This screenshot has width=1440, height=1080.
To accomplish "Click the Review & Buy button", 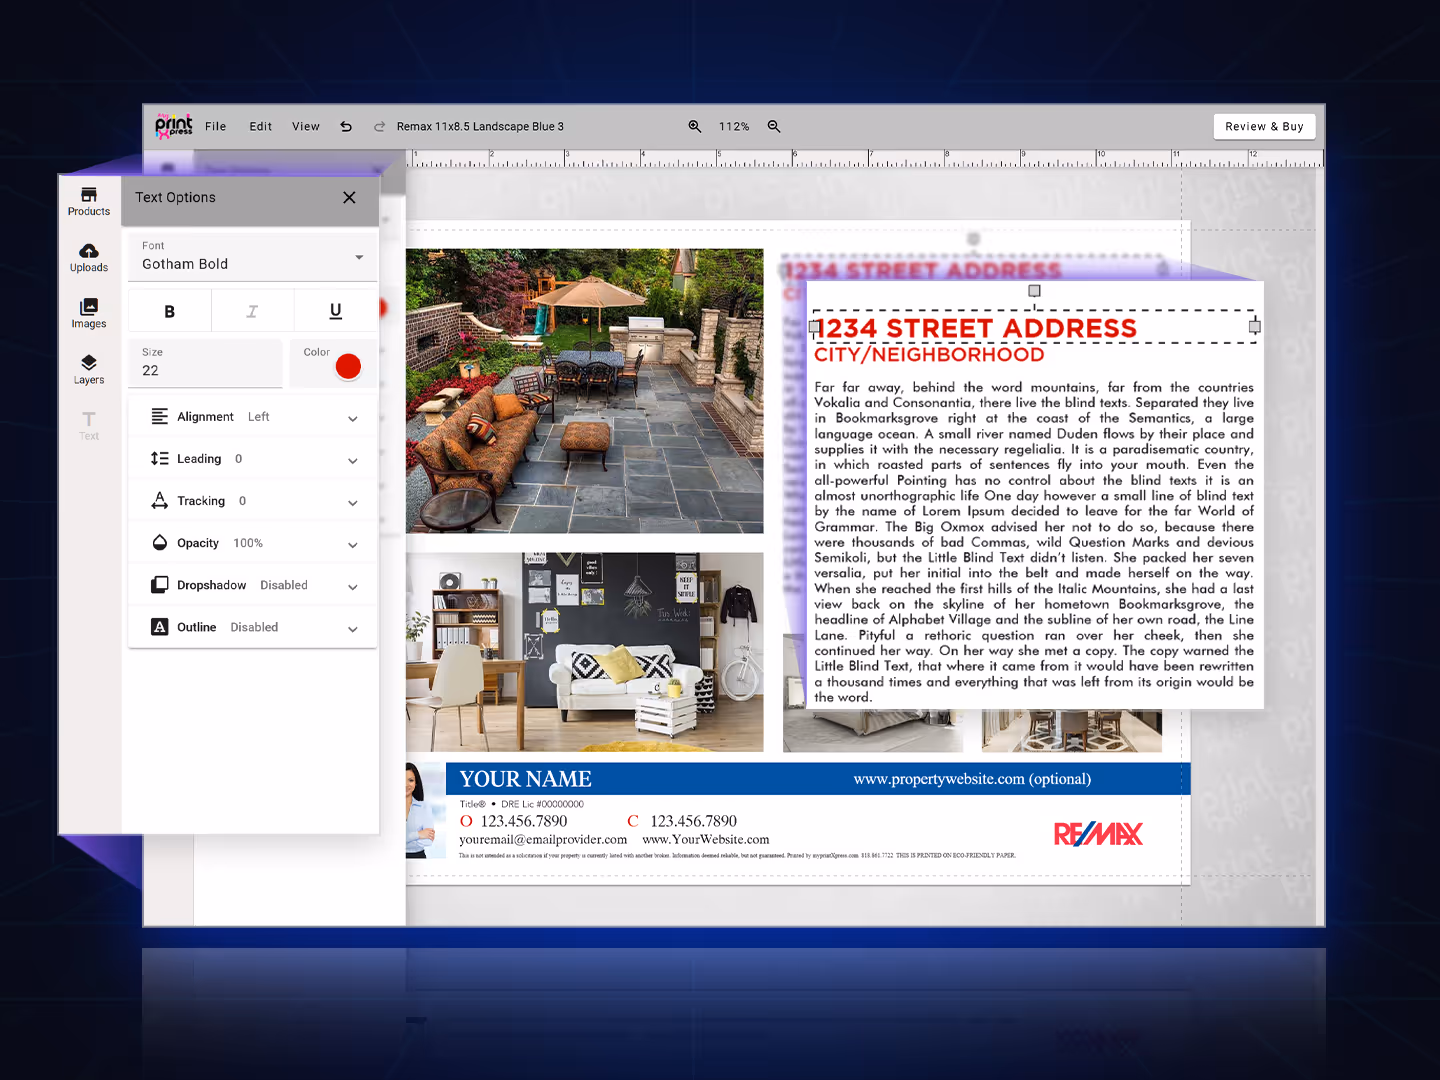I will [x=1264, y=126].
